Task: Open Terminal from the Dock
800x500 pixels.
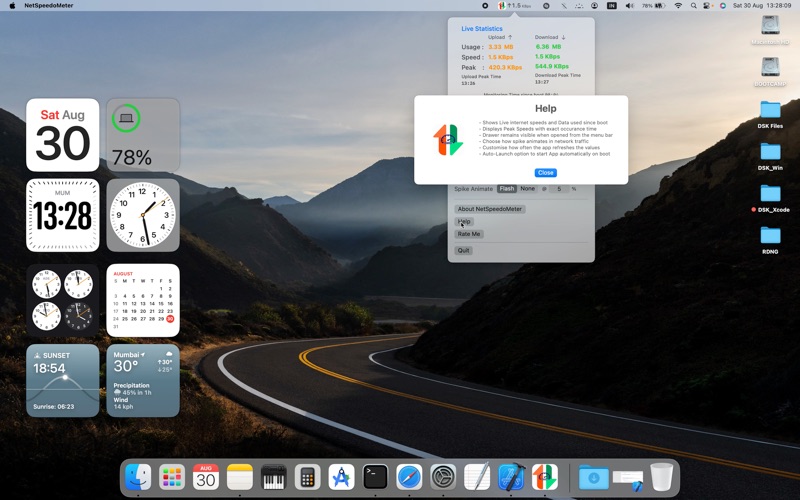Action: 375,477
